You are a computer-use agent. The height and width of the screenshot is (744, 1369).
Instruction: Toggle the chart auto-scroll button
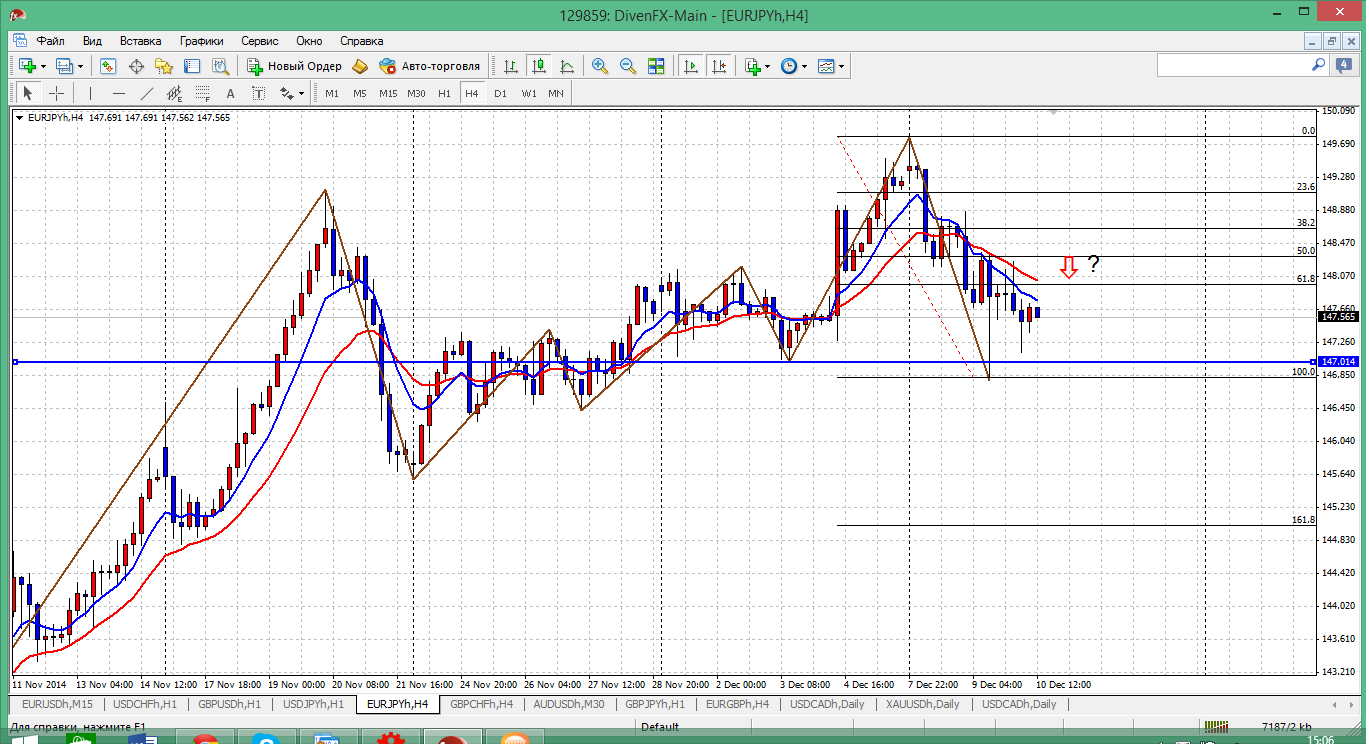tap(690, 66)
